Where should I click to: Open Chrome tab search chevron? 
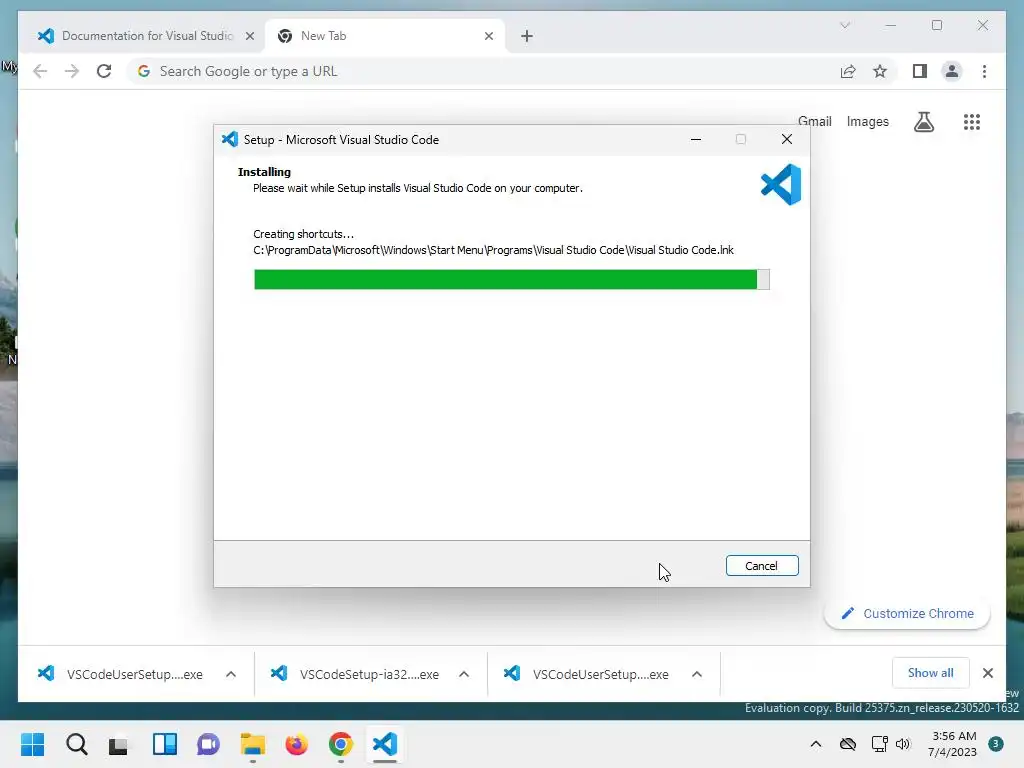click(x=844, y=25)
